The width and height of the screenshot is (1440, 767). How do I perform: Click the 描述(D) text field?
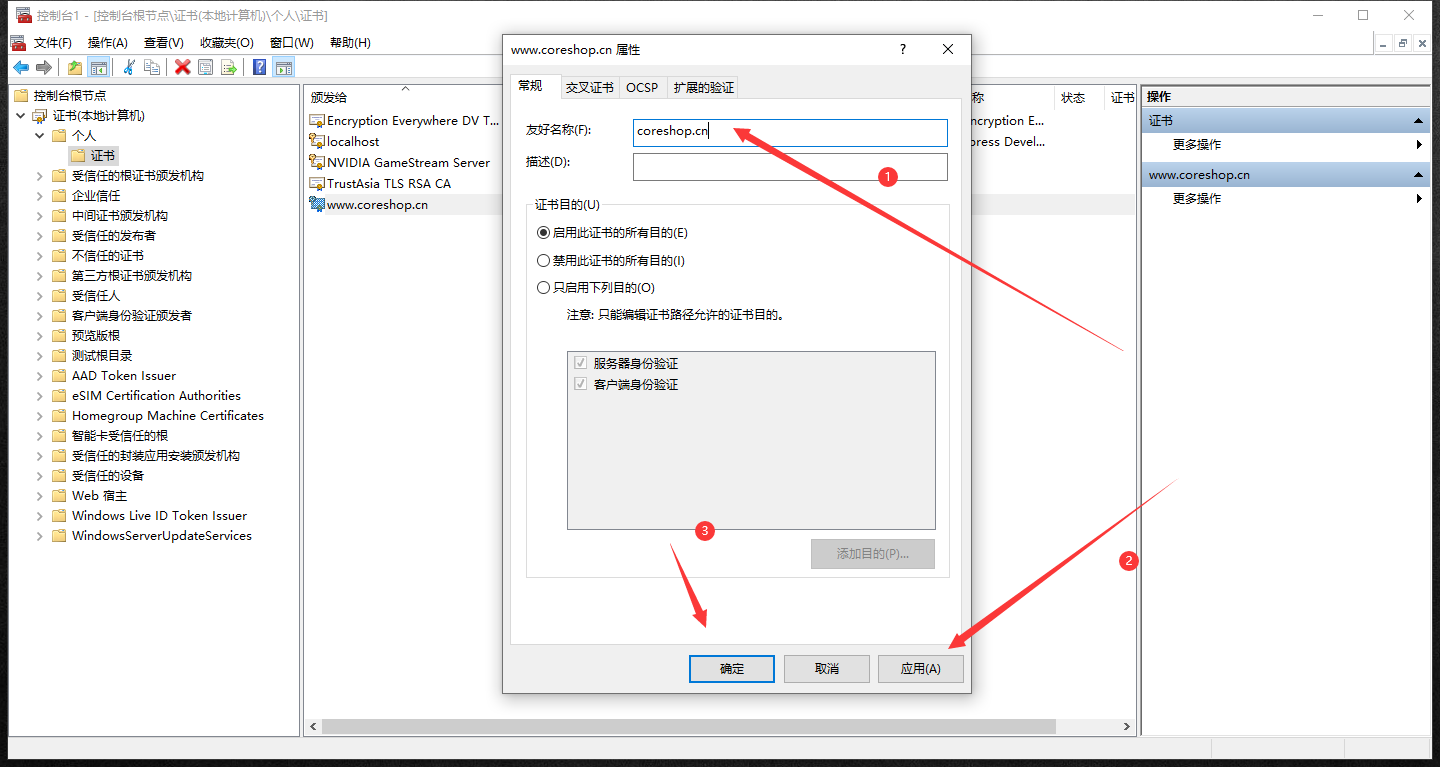click(789, 167)
